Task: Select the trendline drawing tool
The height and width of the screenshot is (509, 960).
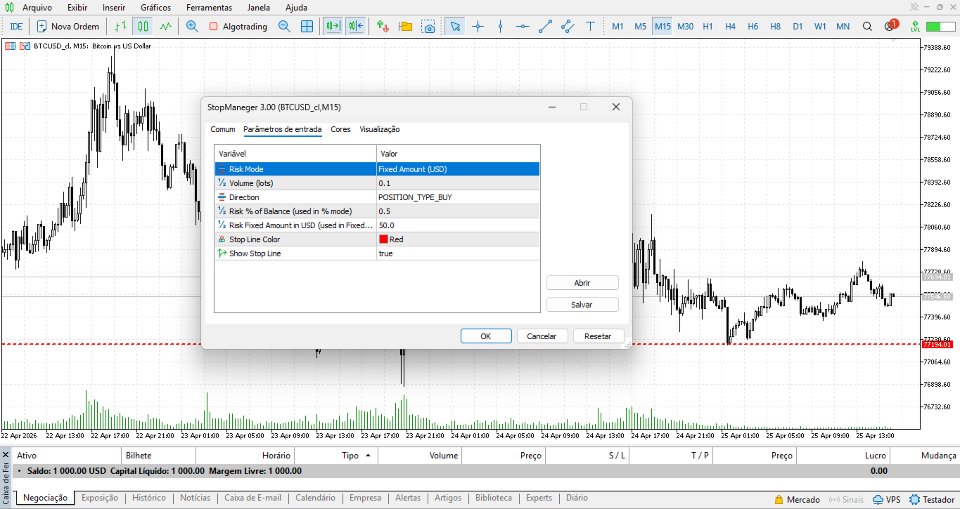Action: (545, 26)
